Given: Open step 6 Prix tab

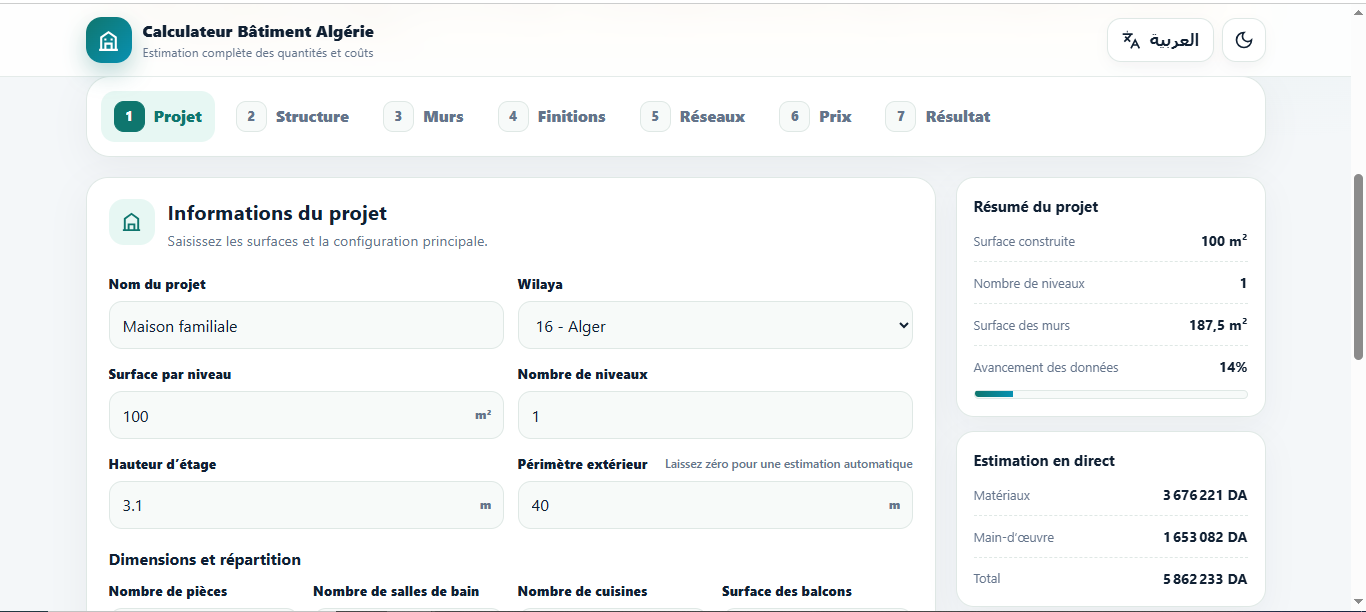Looking at the screenshot, I should click(x=816, y=116).
